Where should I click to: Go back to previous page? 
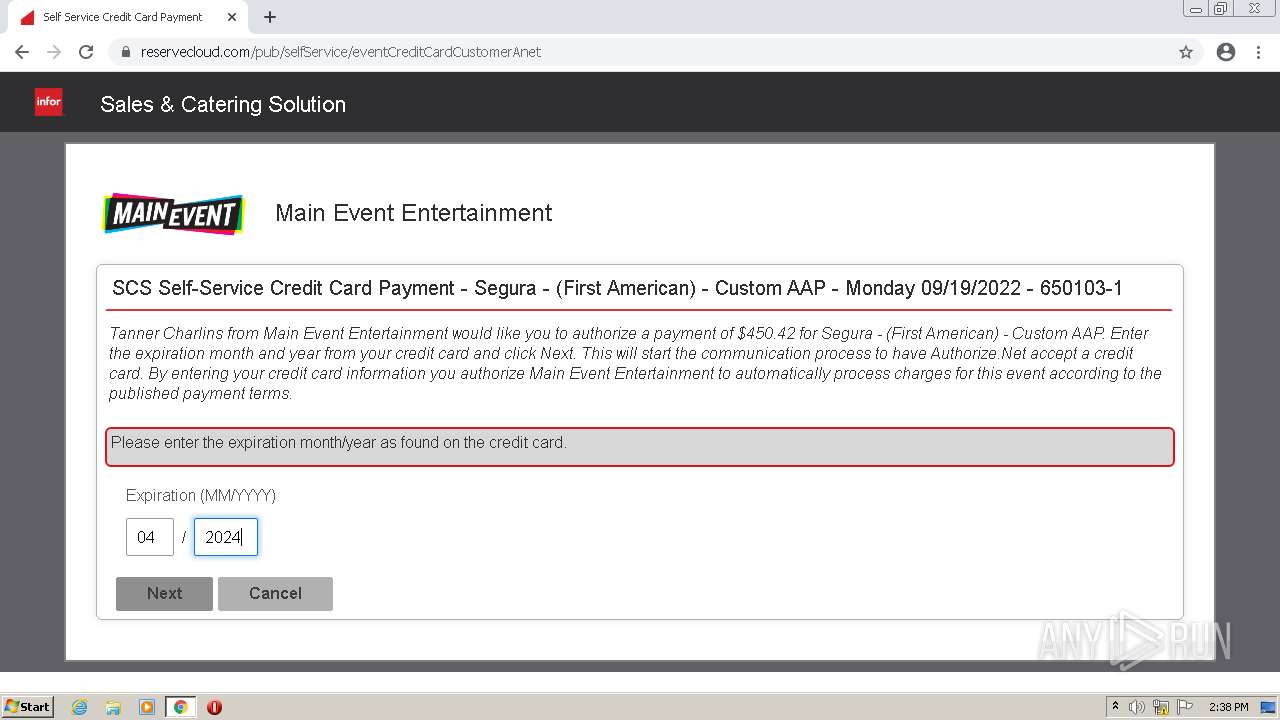pyautogui.click(x=22, y=52)
